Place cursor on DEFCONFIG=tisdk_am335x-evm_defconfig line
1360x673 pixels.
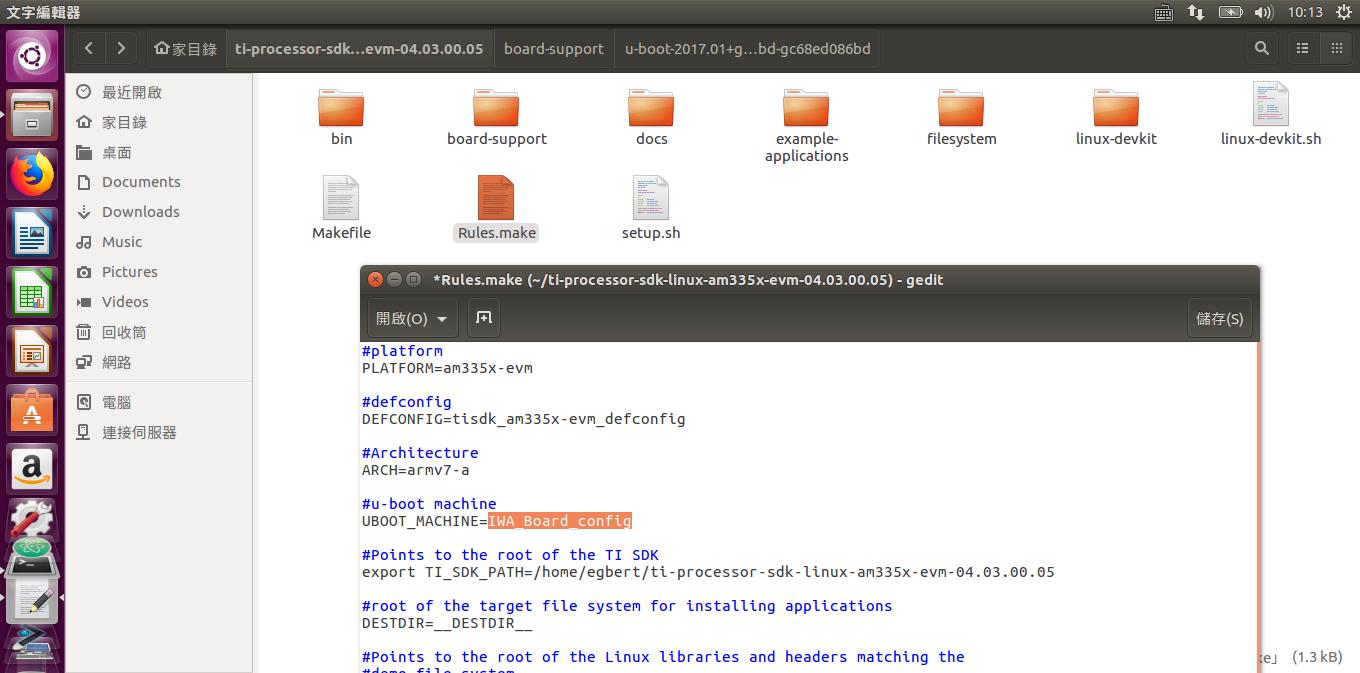tap(524, 419)
